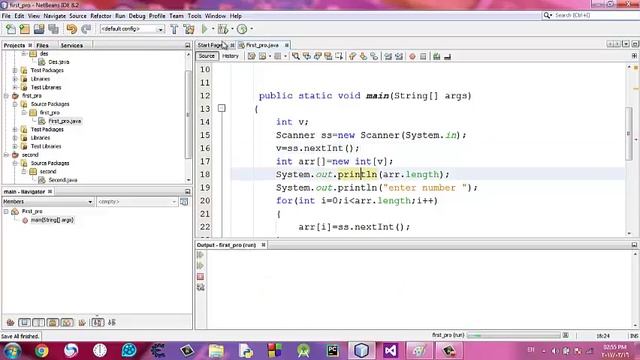Click the Debug Project toolbar icon

point(223,29)
